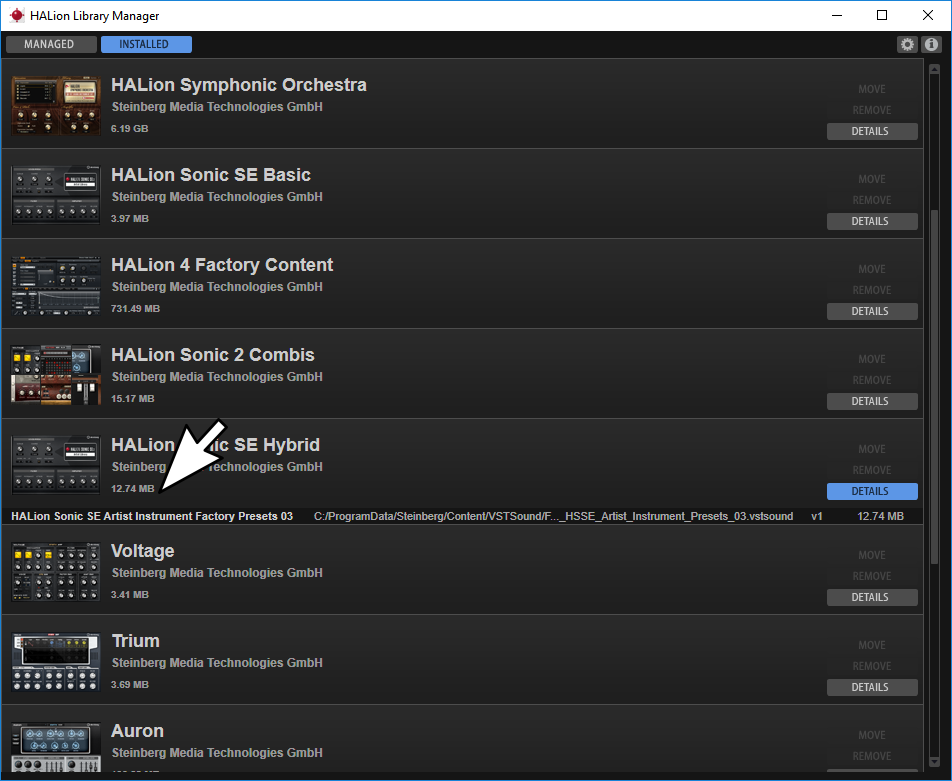Click REMOVE for HALion 4 Factory Content
952x781 pixels.
[872, 290]
